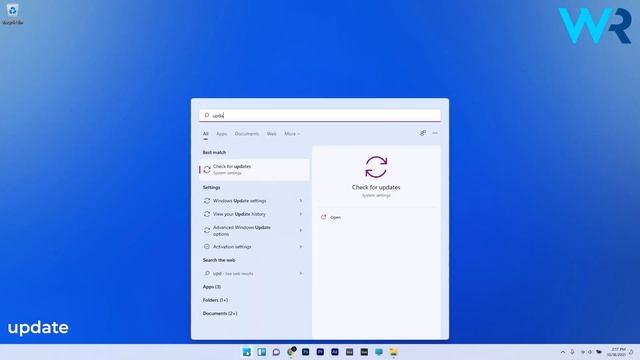This screenshot has width=640, height=360.
Task: Expand arrow beside Windows Update settings
Action: pyautogui.click(x=301, y=201)
